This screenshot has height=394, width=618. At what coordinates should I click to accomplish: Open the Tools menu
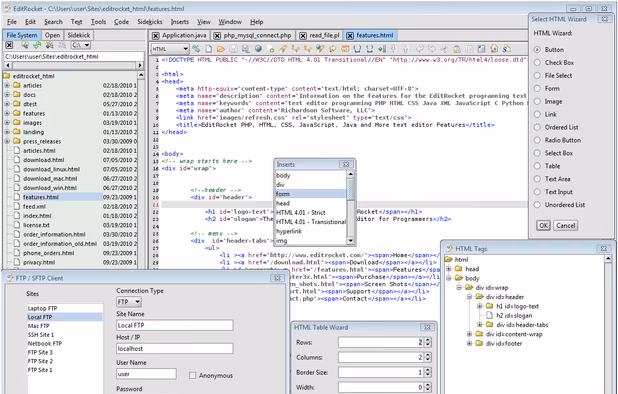click(x=98, y=22)
